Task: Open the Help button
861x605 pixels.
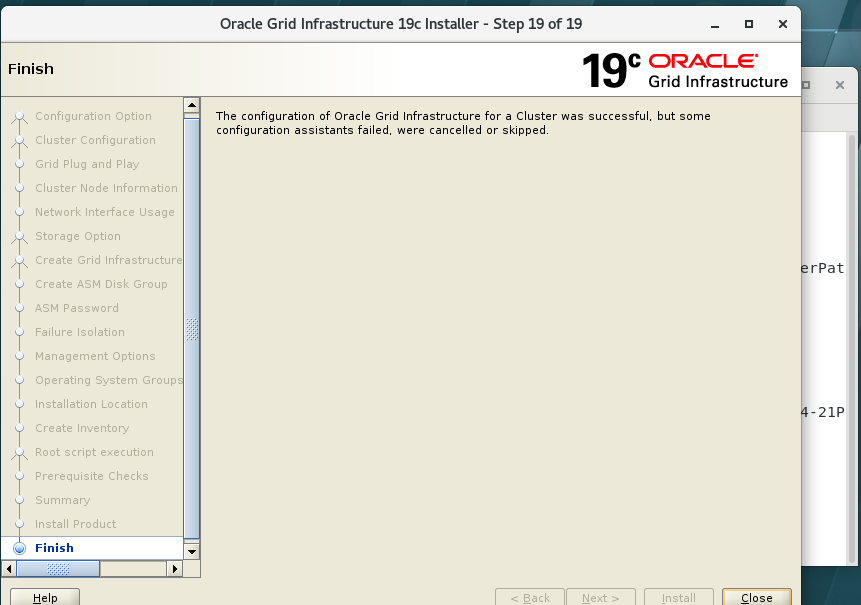Action: tap(45, 597)
